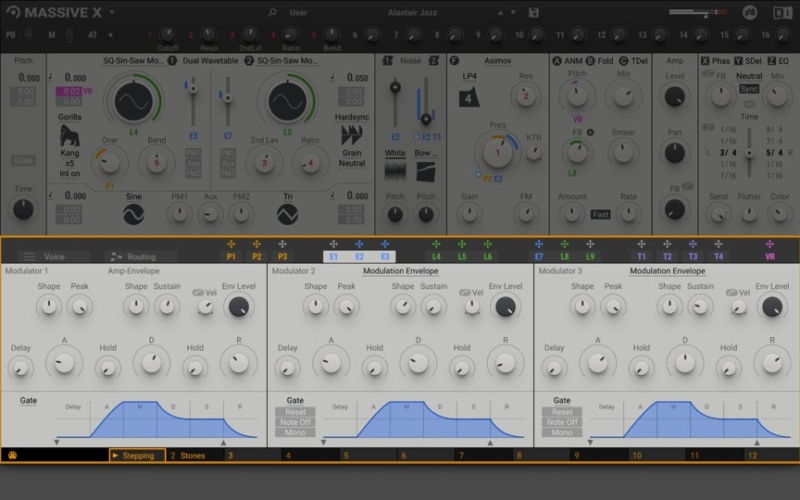Image resolution: width=800 pixels, height=500 pixels.
Task: Click the drag-assign arrows above T3
Action: [692, 244]
